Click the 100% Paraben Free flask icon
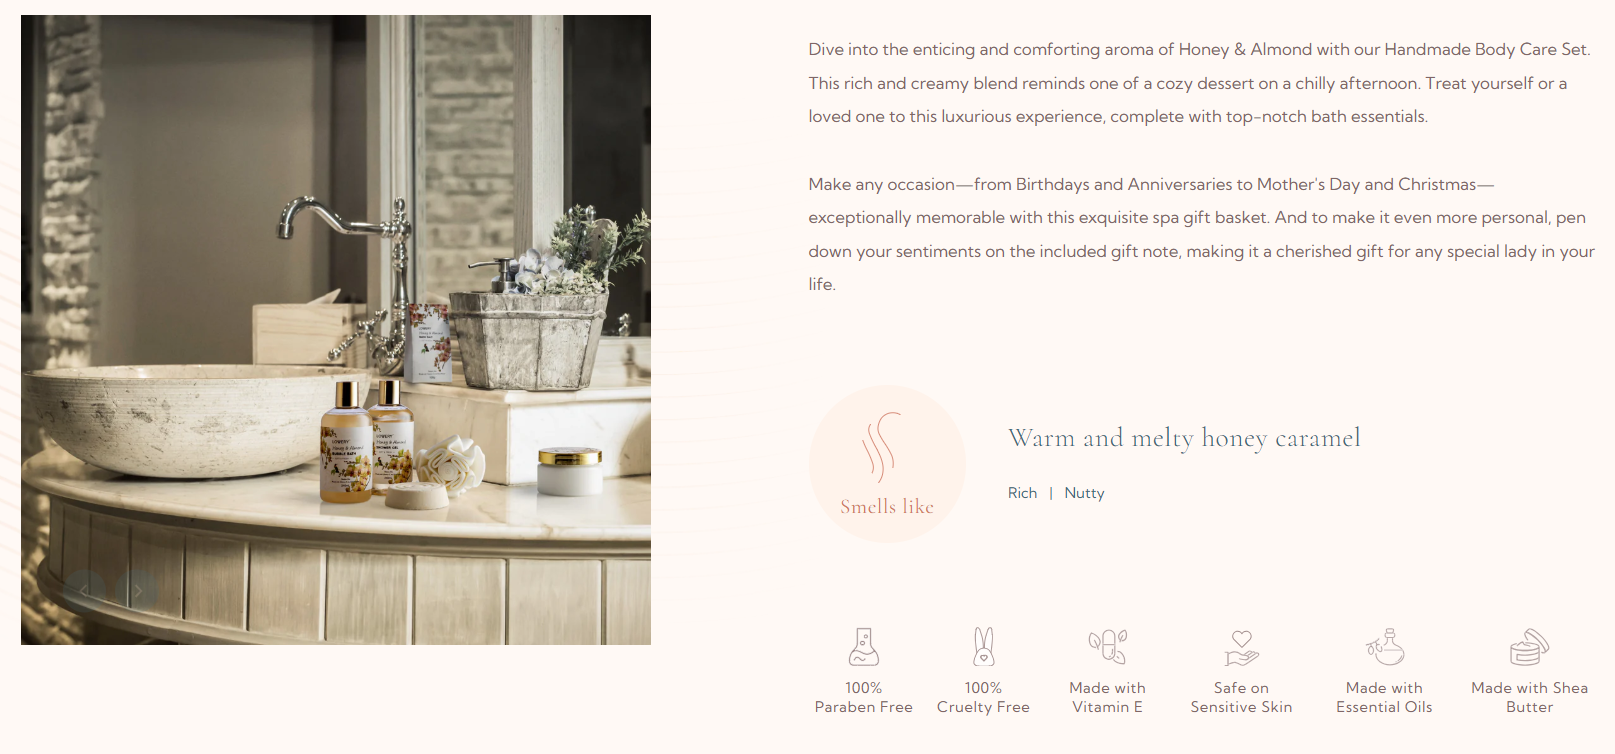 pos(864,647)
